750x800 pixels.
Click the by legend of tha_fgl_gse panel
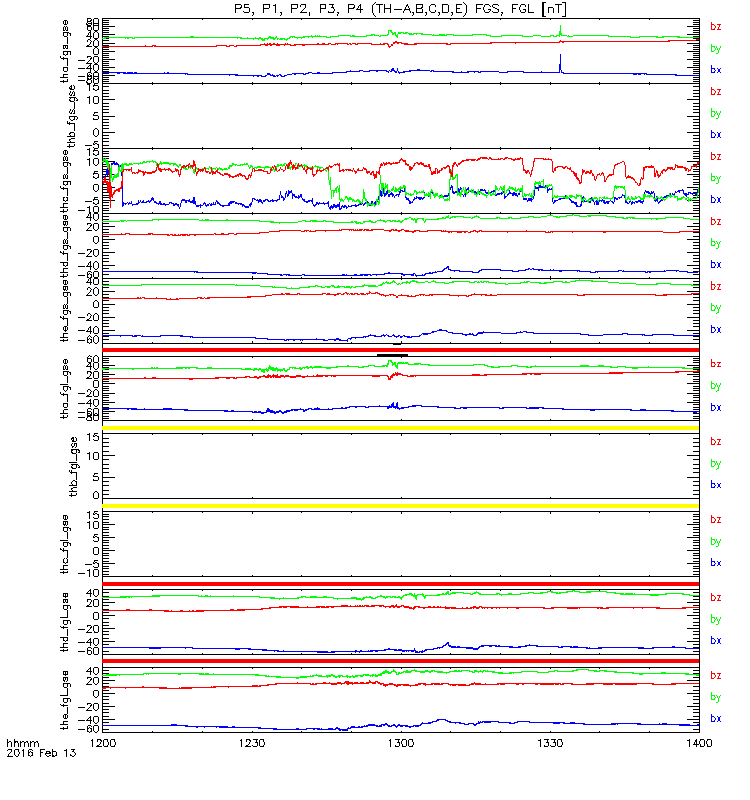click(x=716, y=386)
